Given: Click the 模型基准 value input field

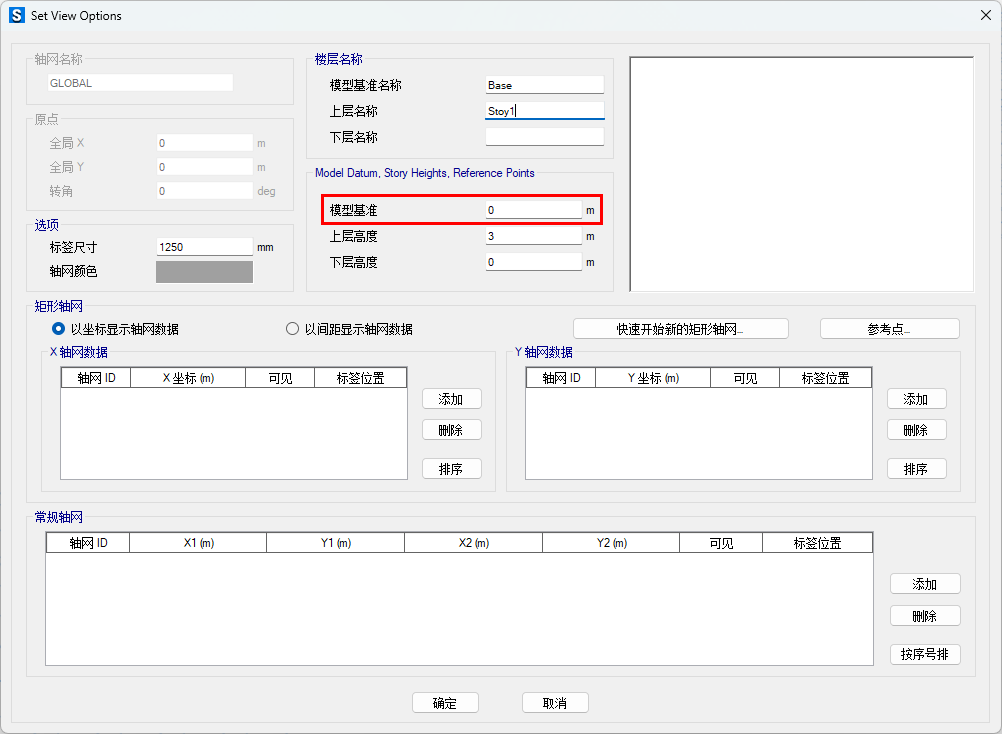Looking at the screenshot, I should [533, 211].
